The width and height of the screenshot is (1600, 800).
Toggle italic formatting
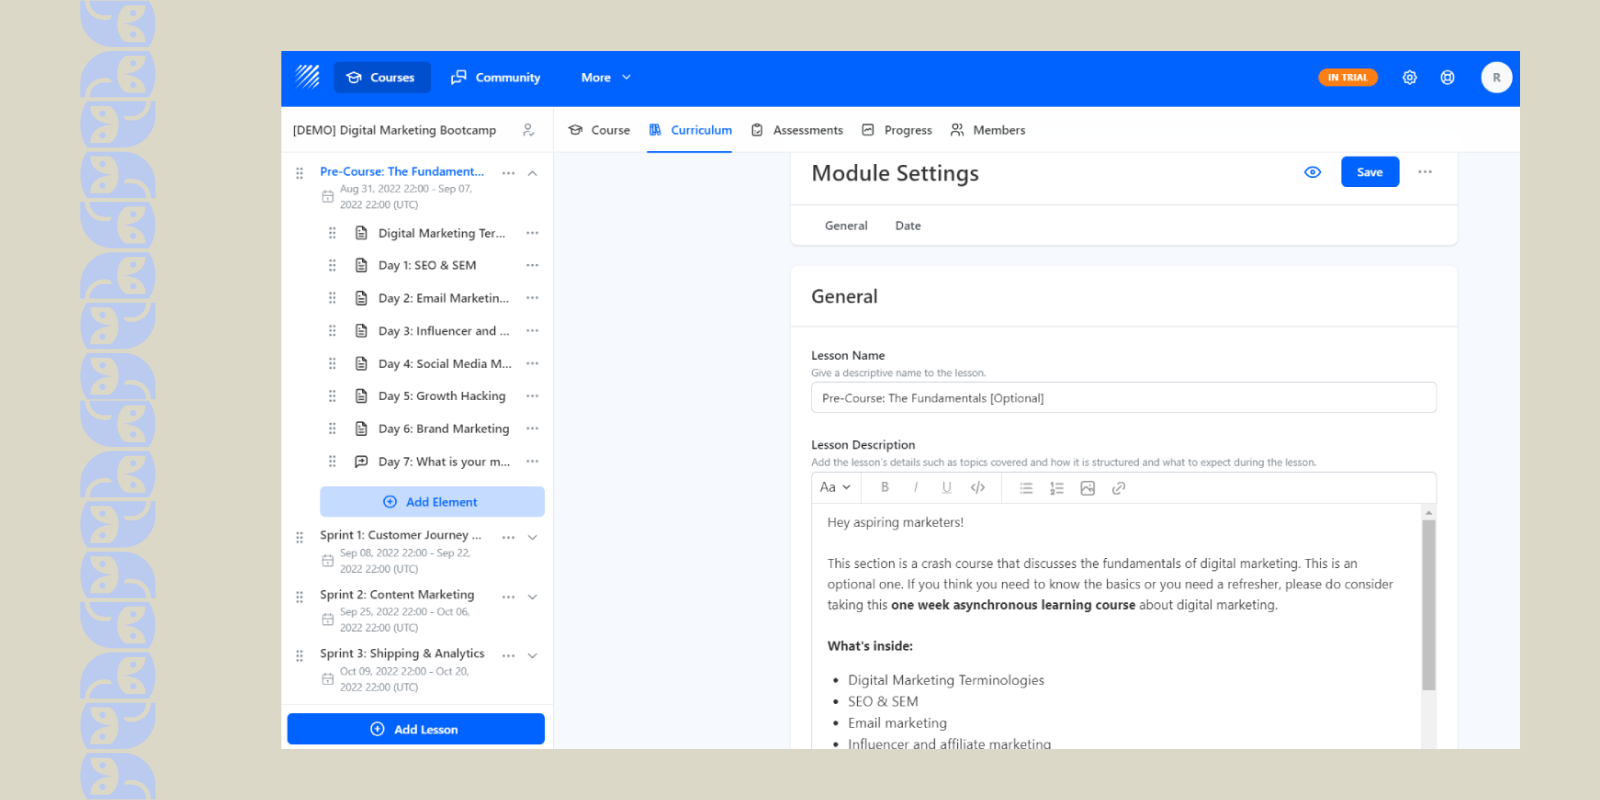pos(915,488)
